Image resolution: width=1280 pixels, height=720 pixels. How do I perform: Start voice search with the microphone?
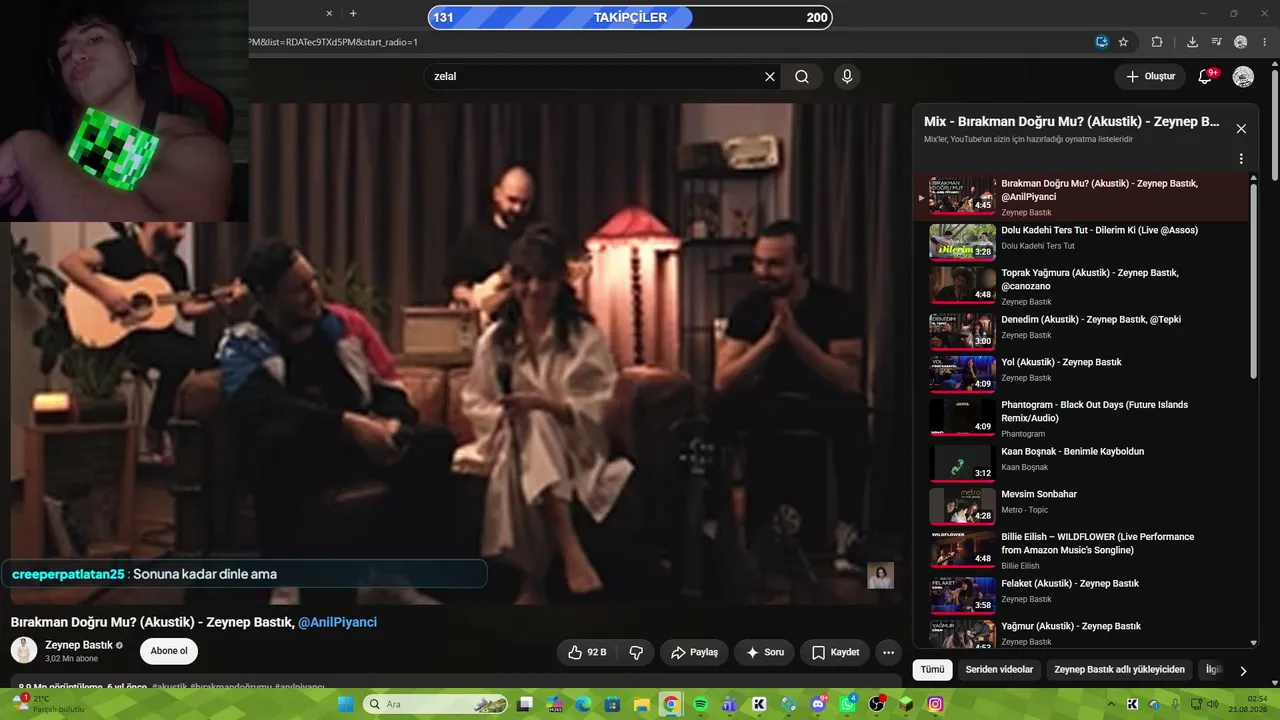point(847,76)
